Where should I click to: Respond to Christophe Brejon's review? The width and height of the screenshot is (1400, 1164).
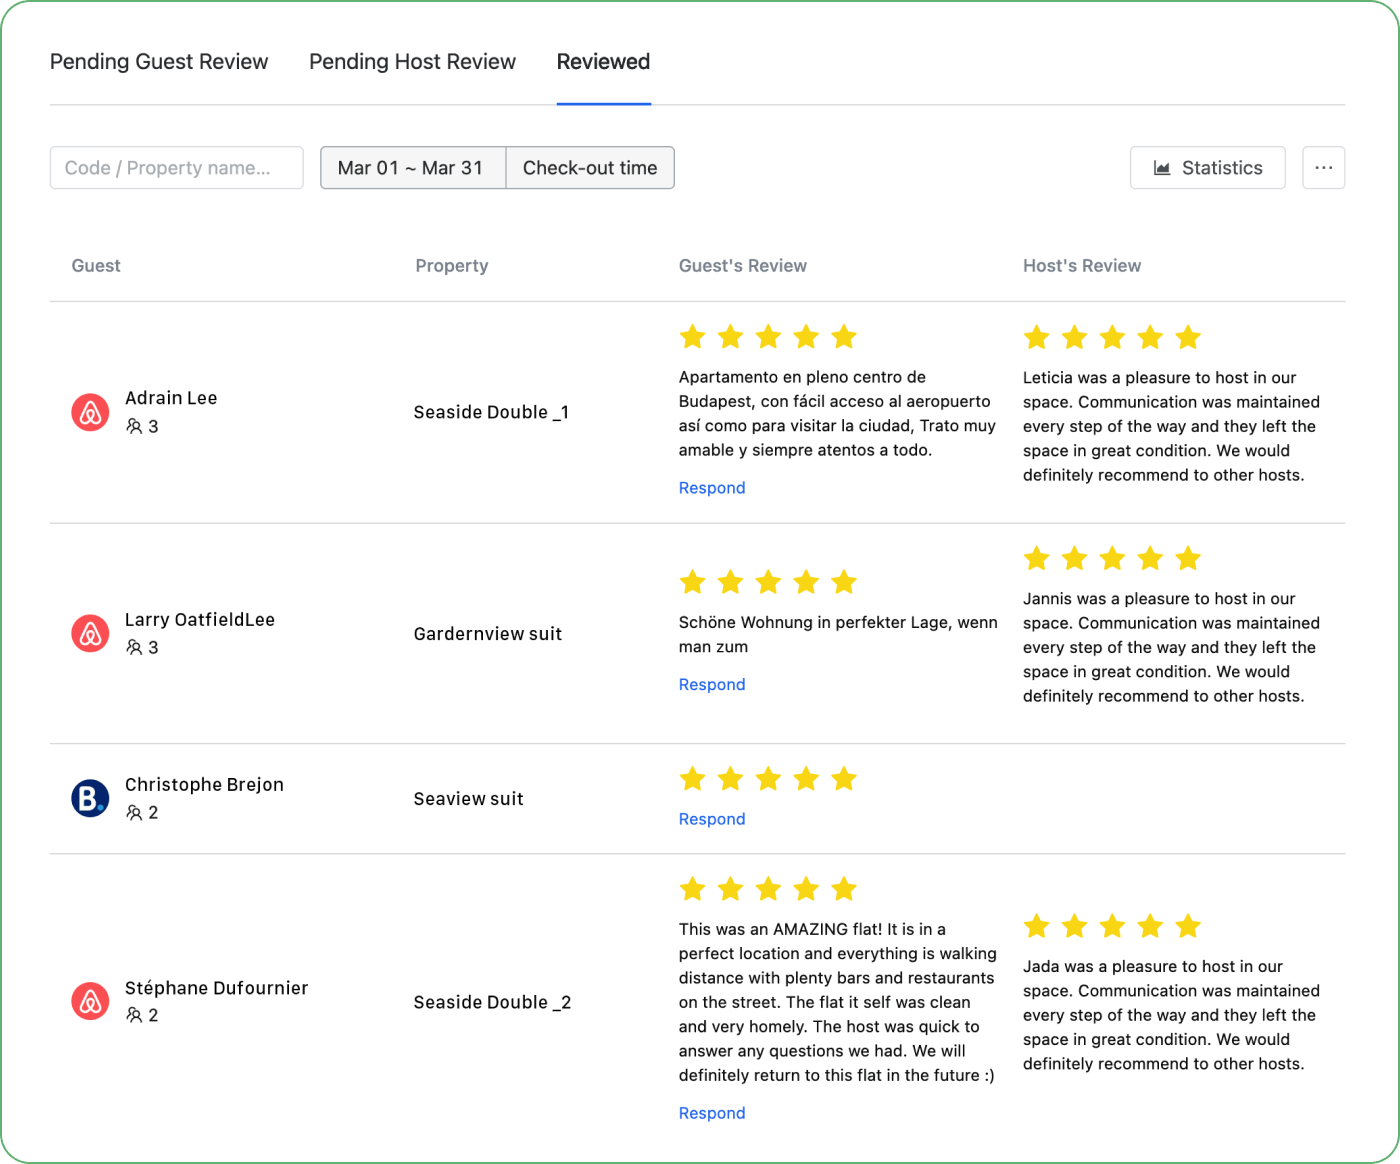(x=712, y=819)
